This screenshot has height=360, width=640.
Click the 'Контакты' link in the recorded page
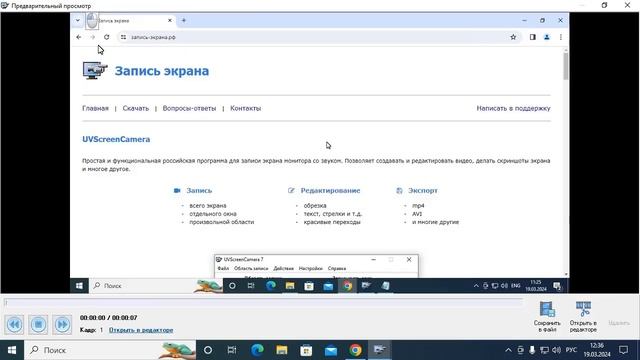point(246,108)
